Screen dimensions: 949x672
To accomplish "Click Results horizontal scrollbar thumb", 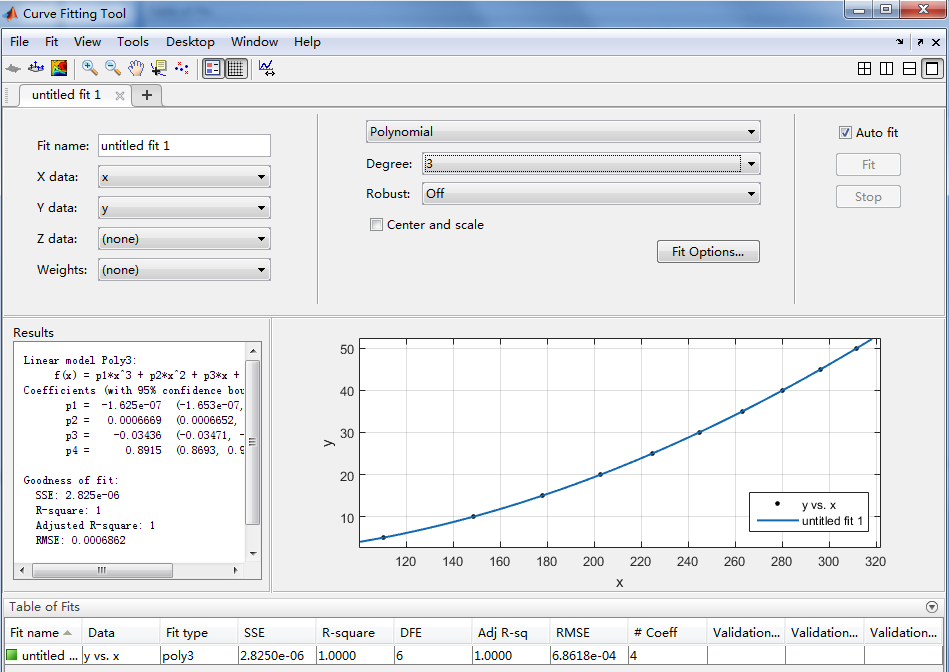I will (x=102, y=570).
